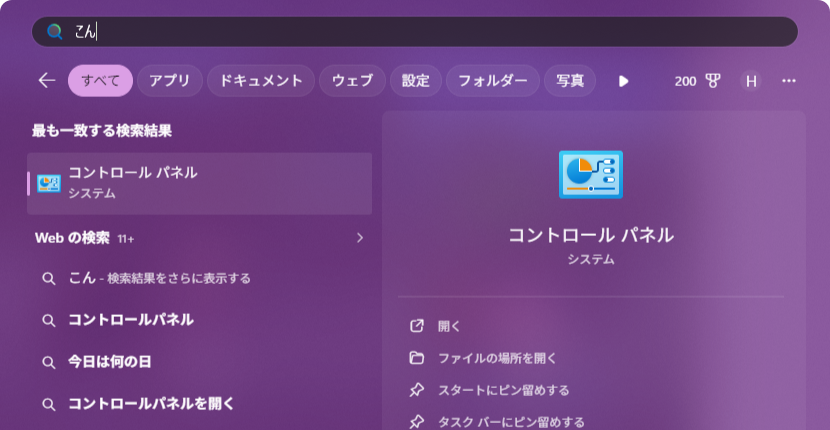The image size is (830, 430).
Task: Click タスク バーにピン留めする action
Action: tap(511, 422)
